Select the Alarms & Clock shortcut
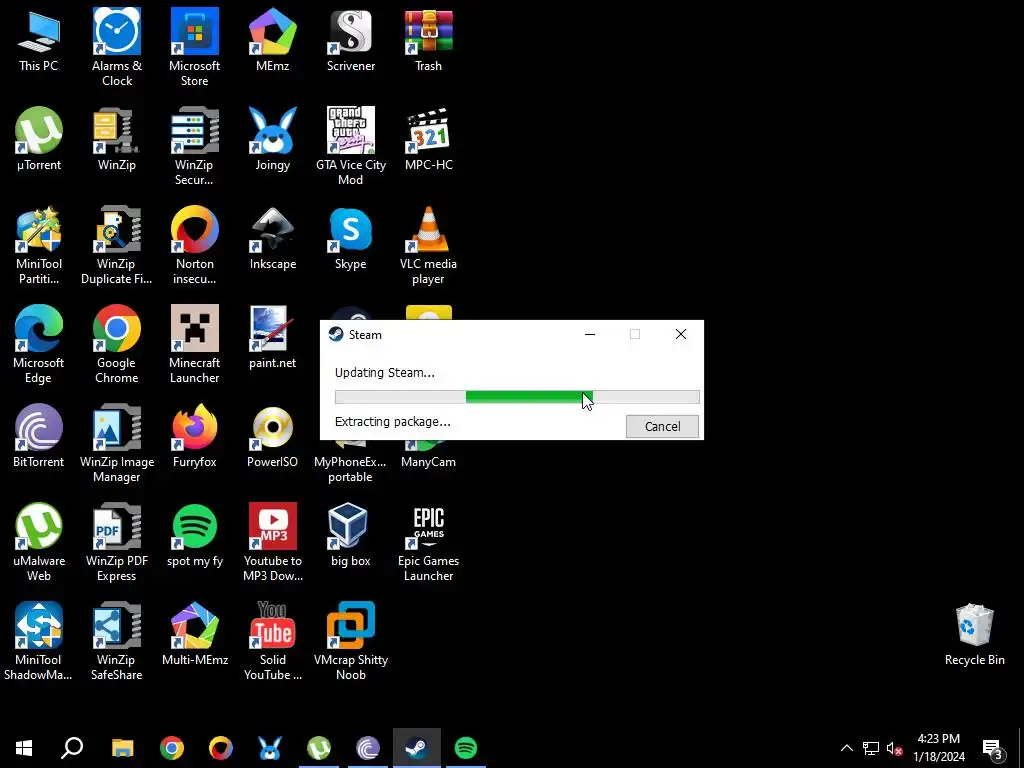Screen dimensions: 1024x768 (x=117, y=48)
